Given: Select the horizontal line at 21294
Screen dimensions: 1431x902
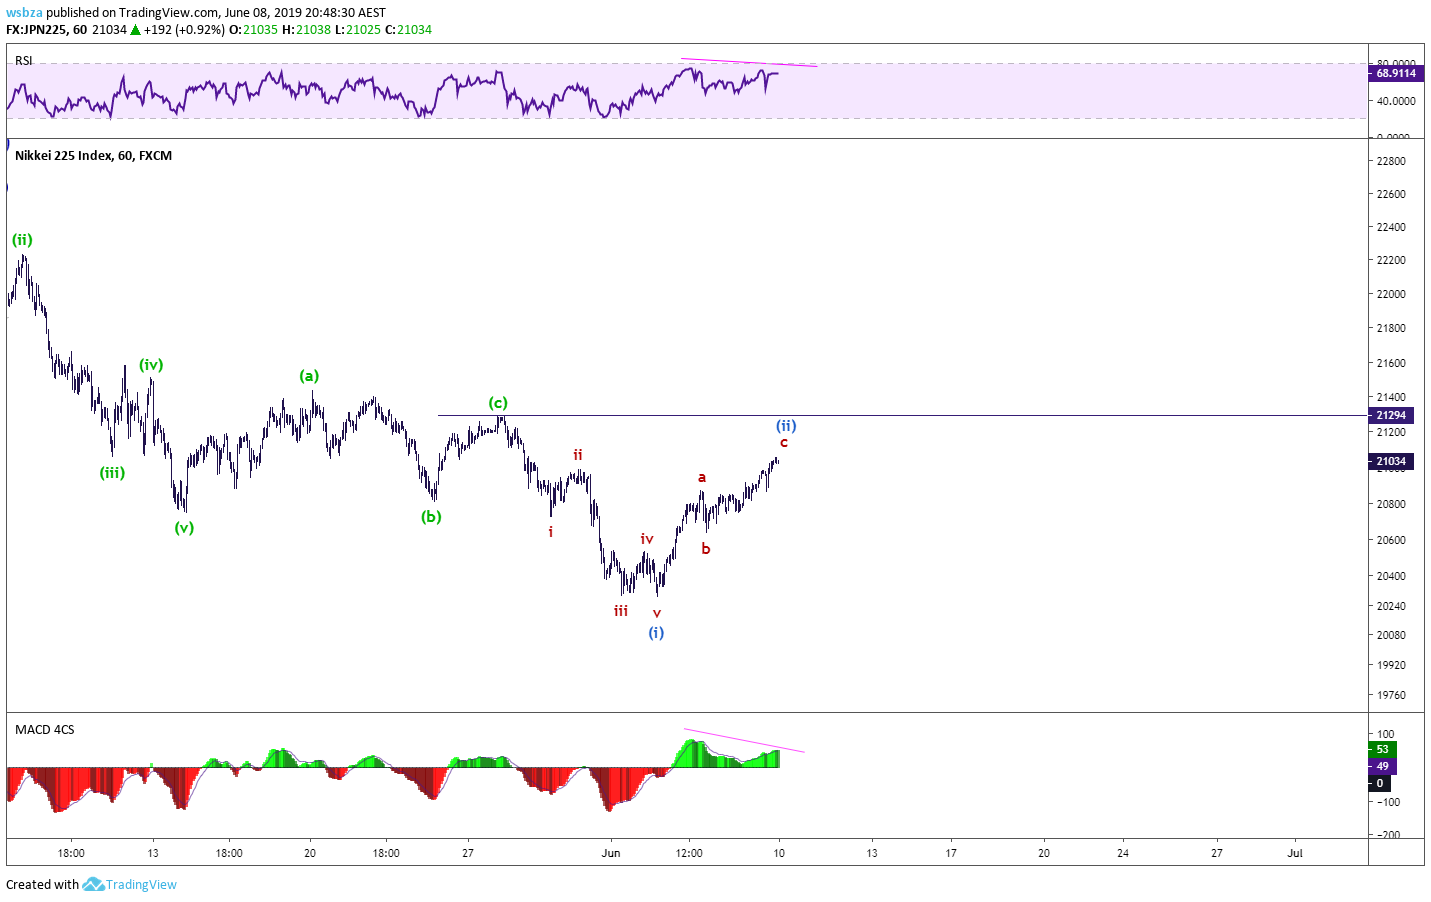Looking at the screenshot, I should tap(902, 415).
